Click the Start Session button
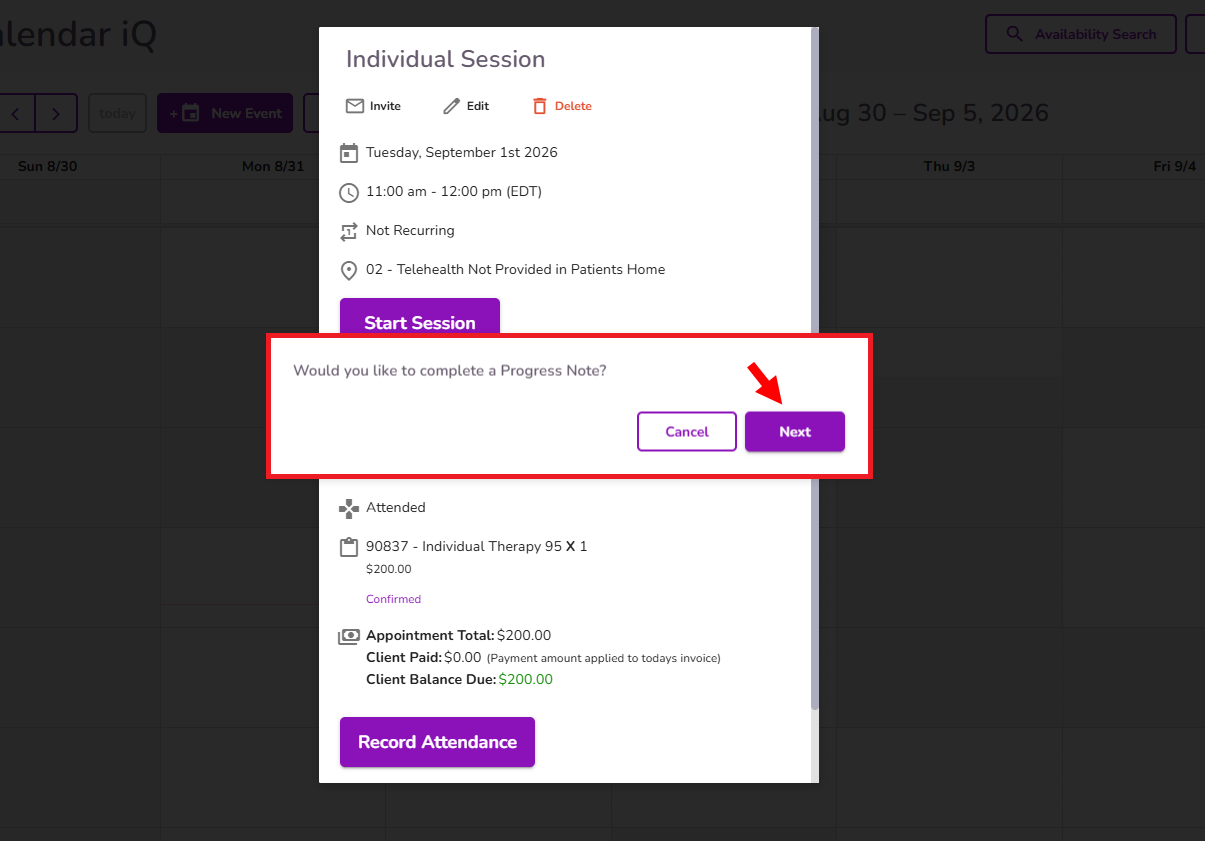The image size is (1205, 841). click(420, 322)
